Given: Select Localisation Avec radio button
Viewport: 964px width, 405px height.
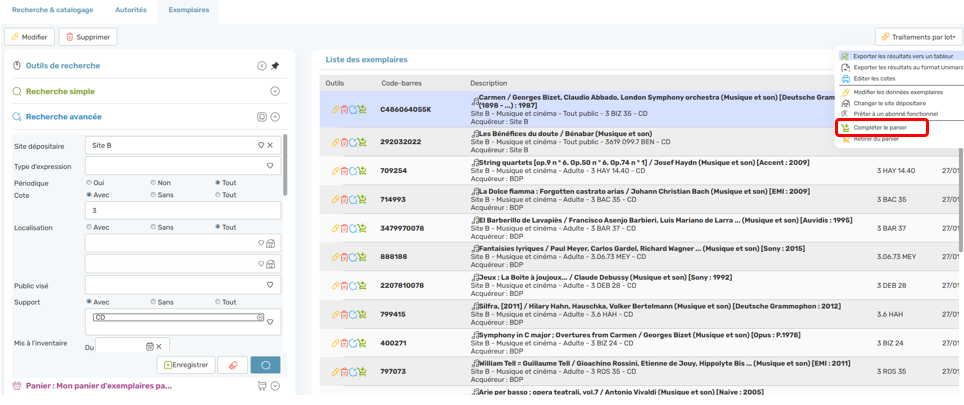Looking at the screenshot, I should (x=89, y=227).
